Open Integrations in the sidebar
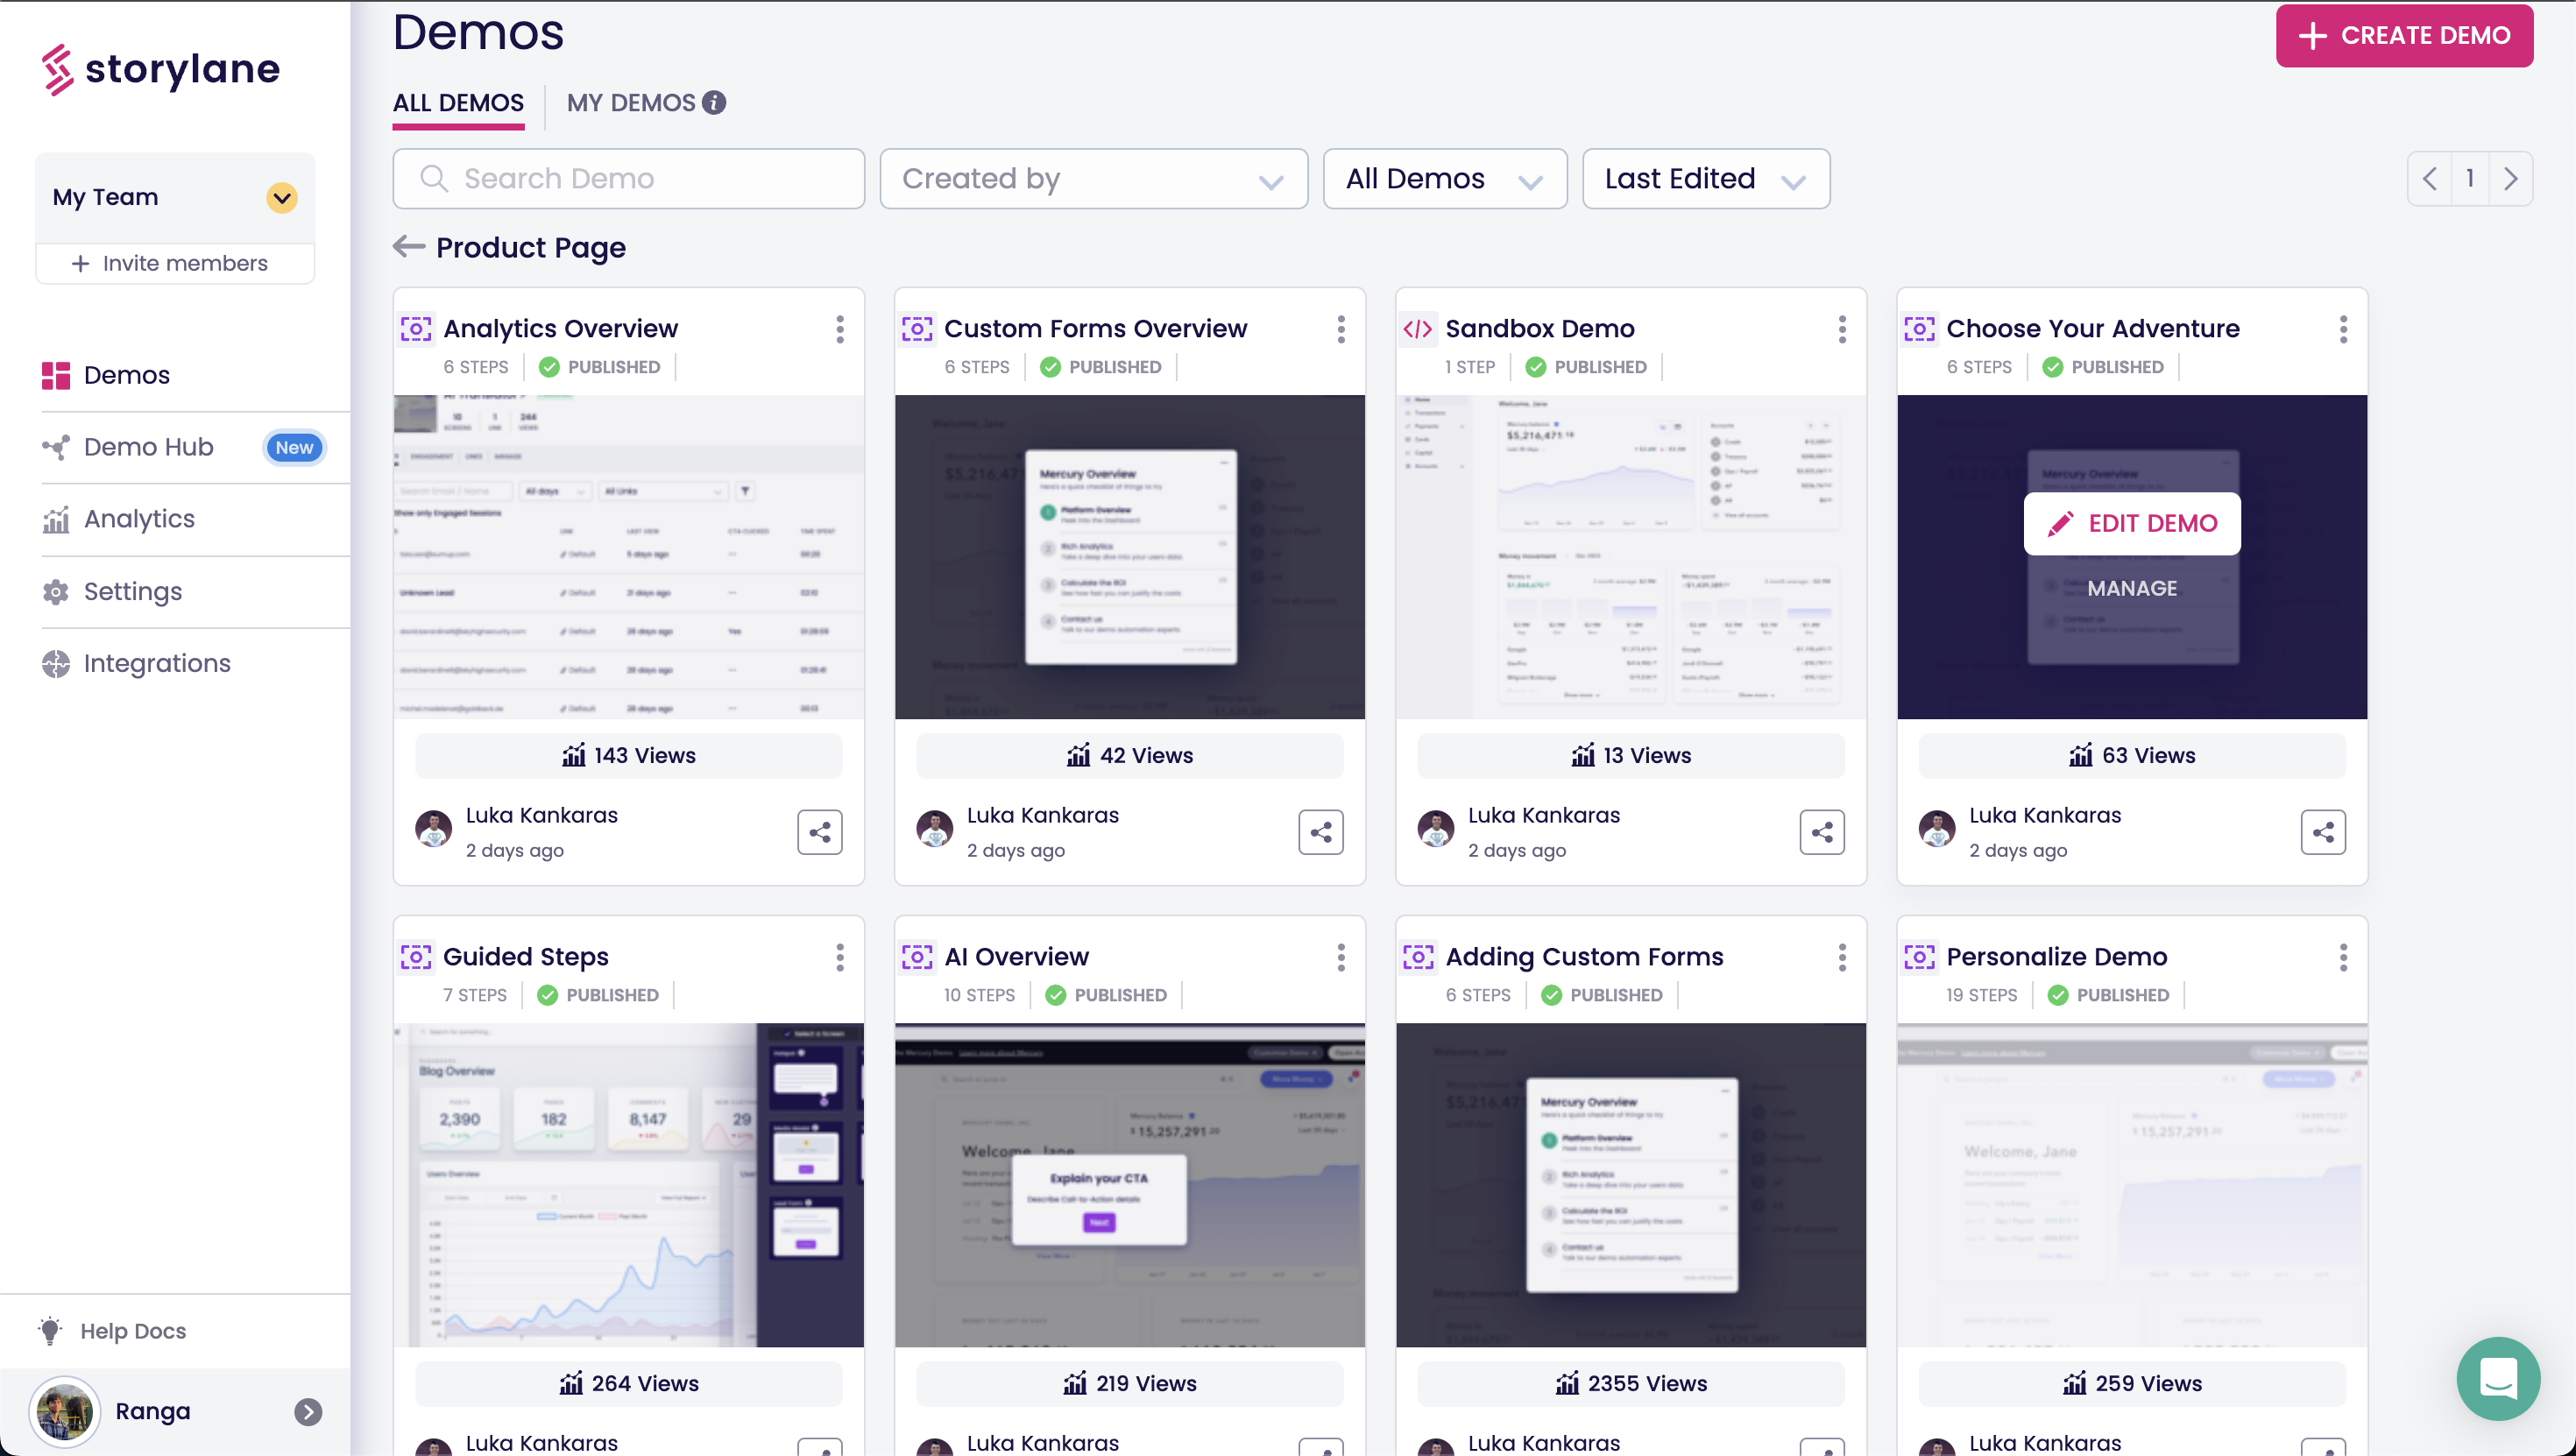The height and width of the screenshot is (1456, 2576). pos(157,663)
